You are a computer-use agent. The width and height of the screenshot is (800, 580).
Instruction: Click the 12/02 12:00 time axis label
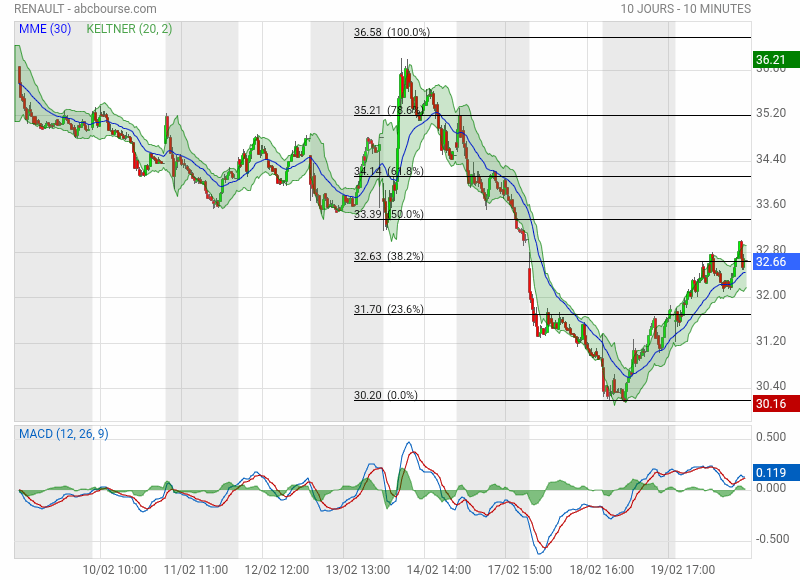277,569
